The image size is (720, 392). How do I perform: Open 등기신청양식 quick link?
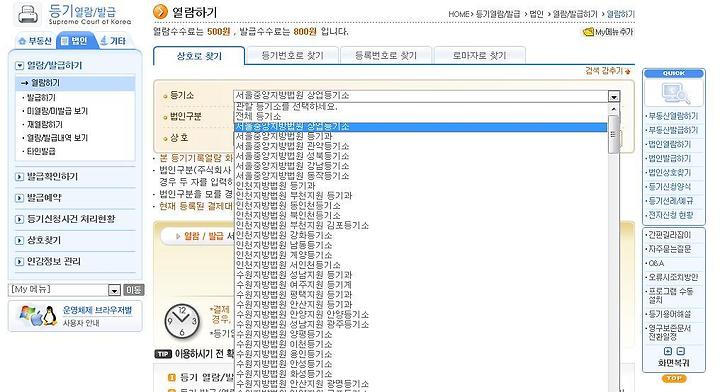click(x=669, y=187)
